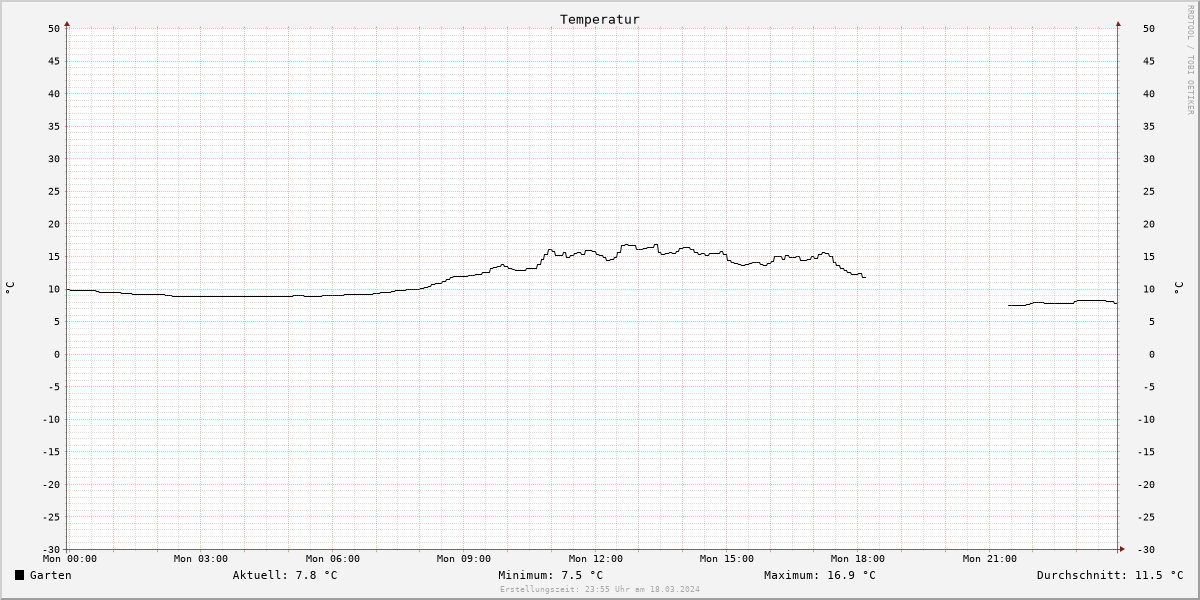1200x600 pixels.
Task: Select the Durchschnitt: 11.5 °C value
Action: (x=1110, y=575)
